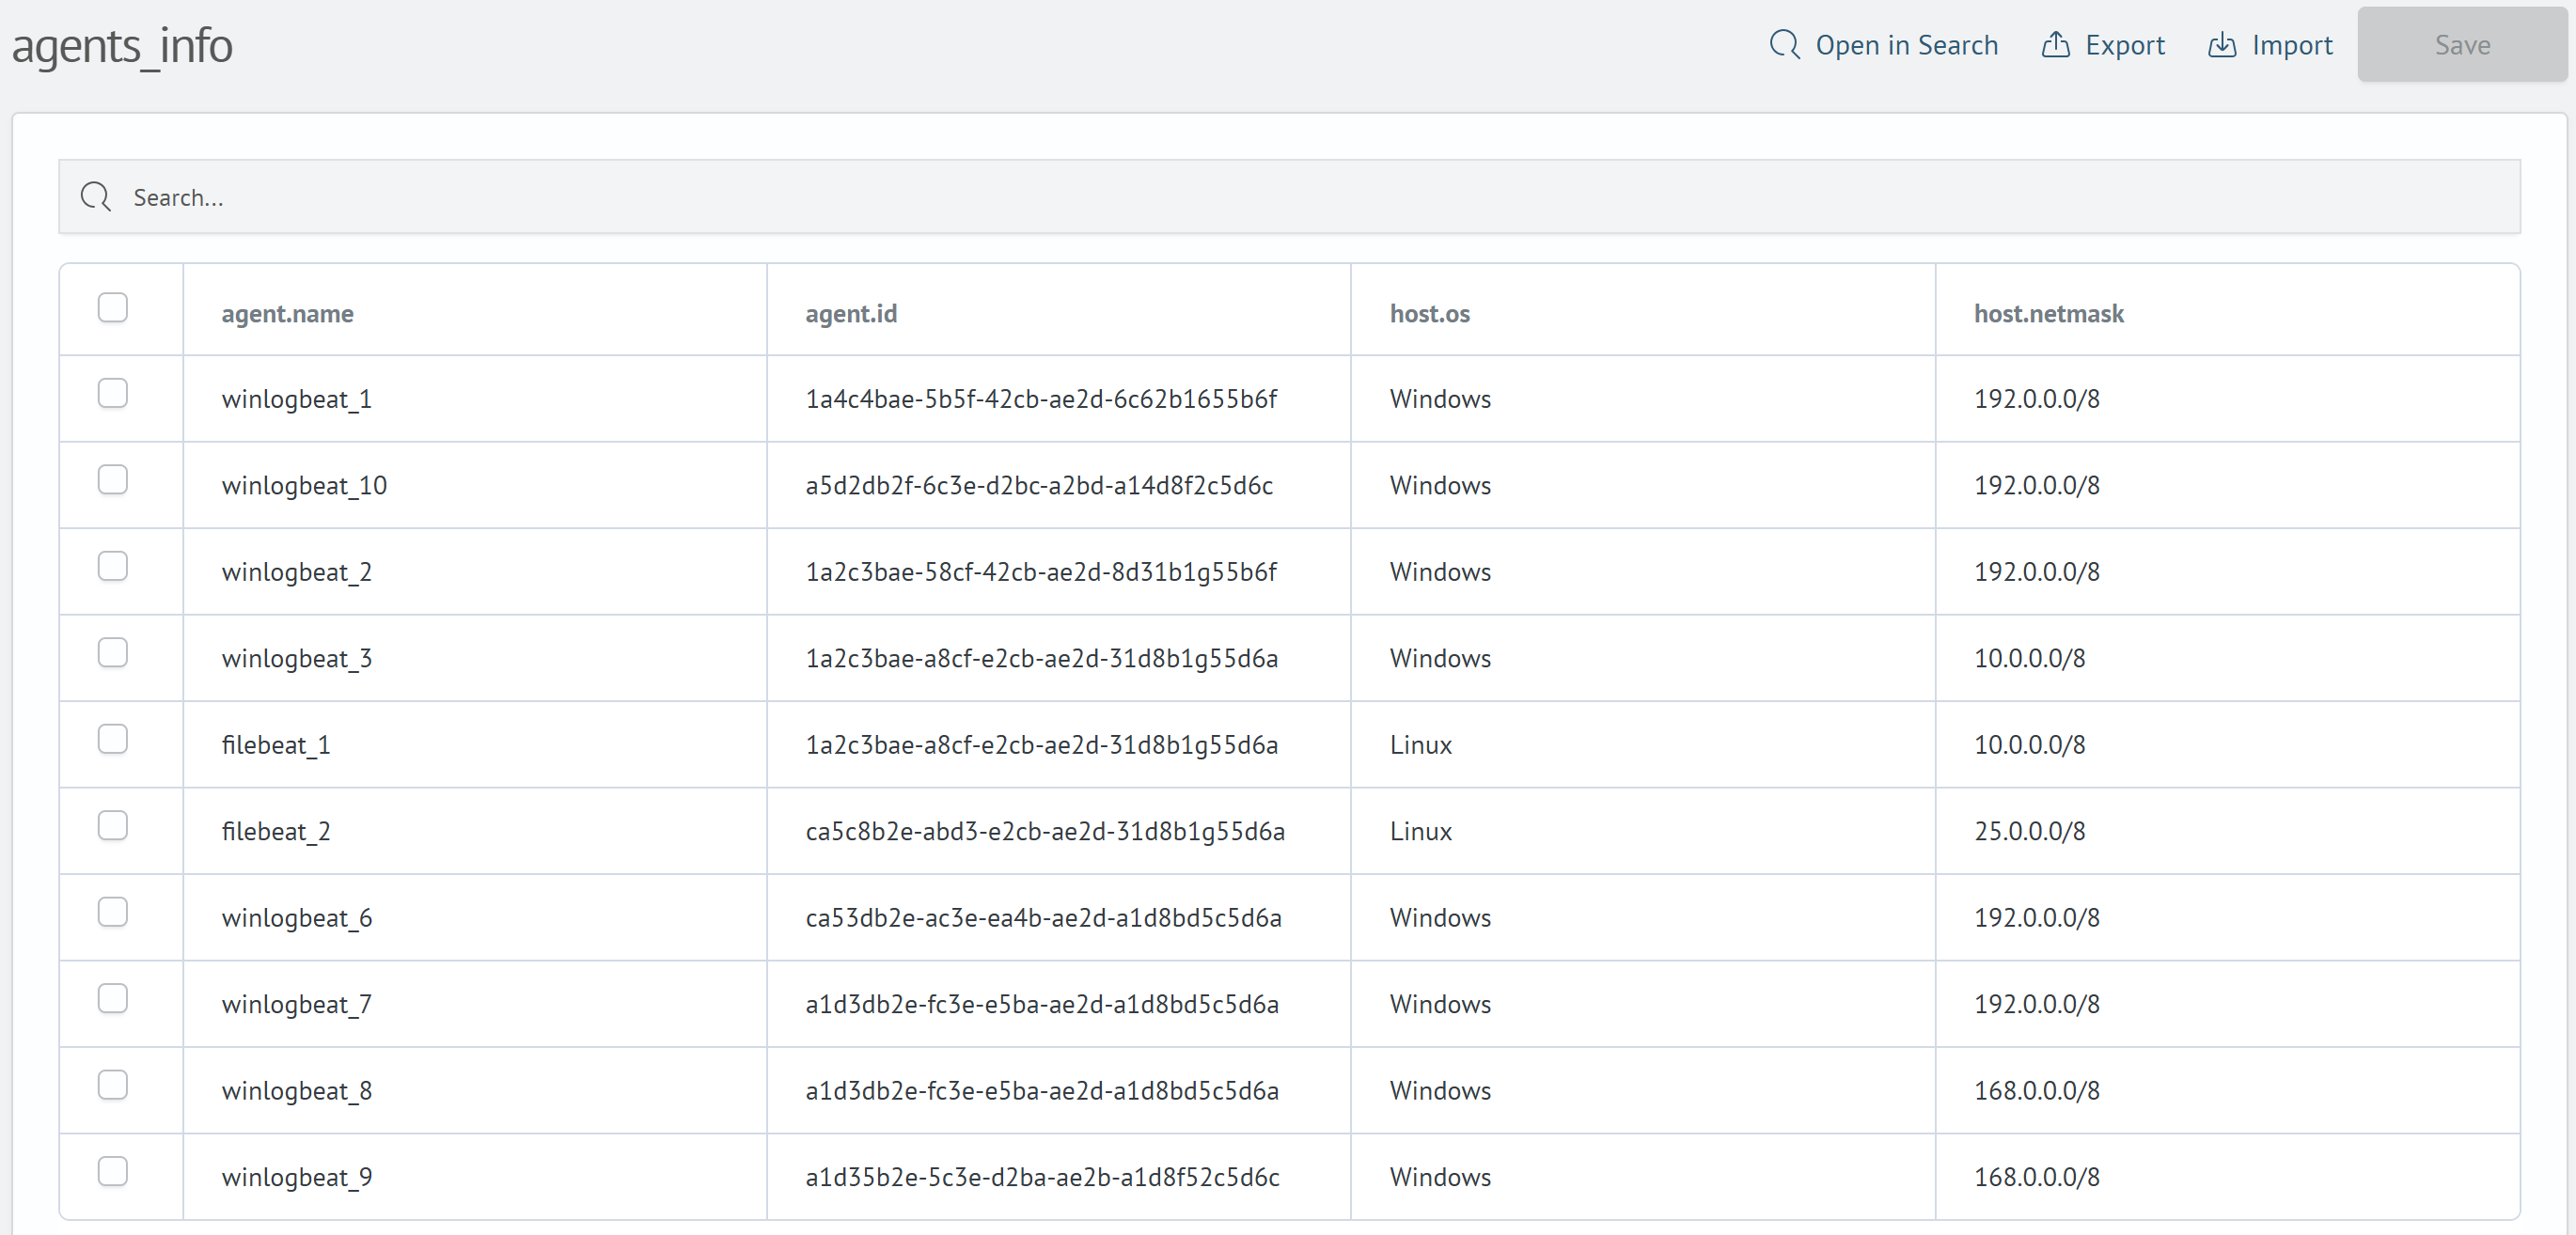
Task: Toggle the select-all checkbox in the header
Action: tap(113, 307)
